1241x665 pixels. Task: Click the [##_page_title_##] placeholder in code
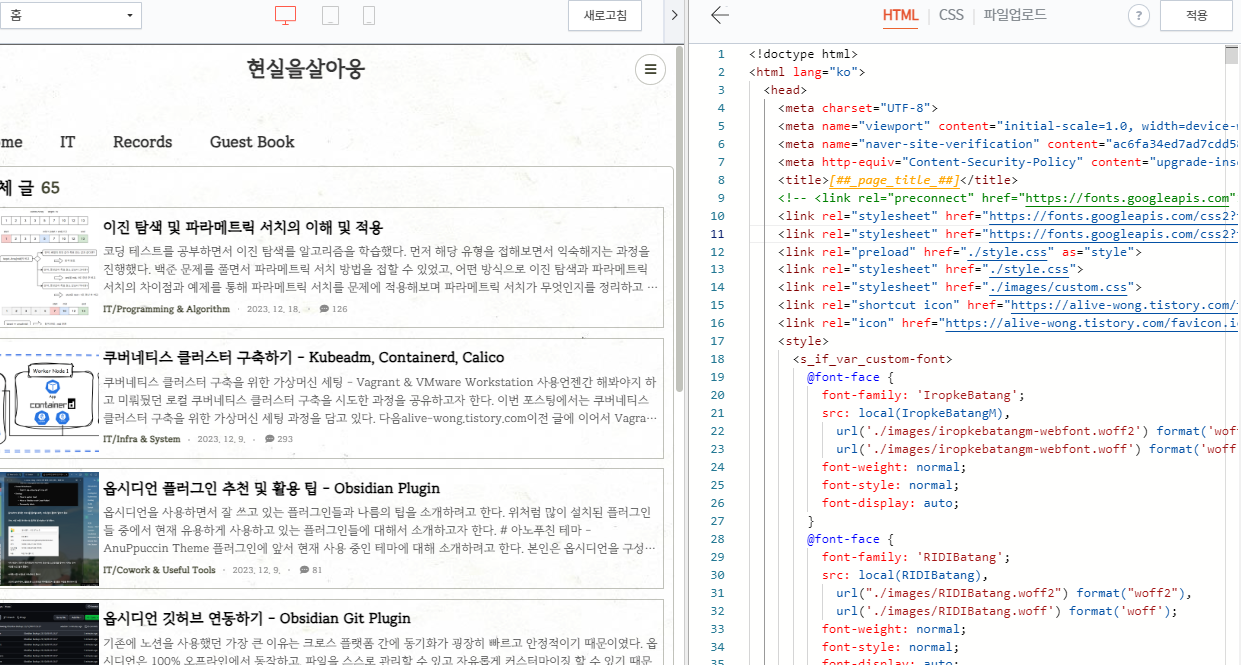893,180
